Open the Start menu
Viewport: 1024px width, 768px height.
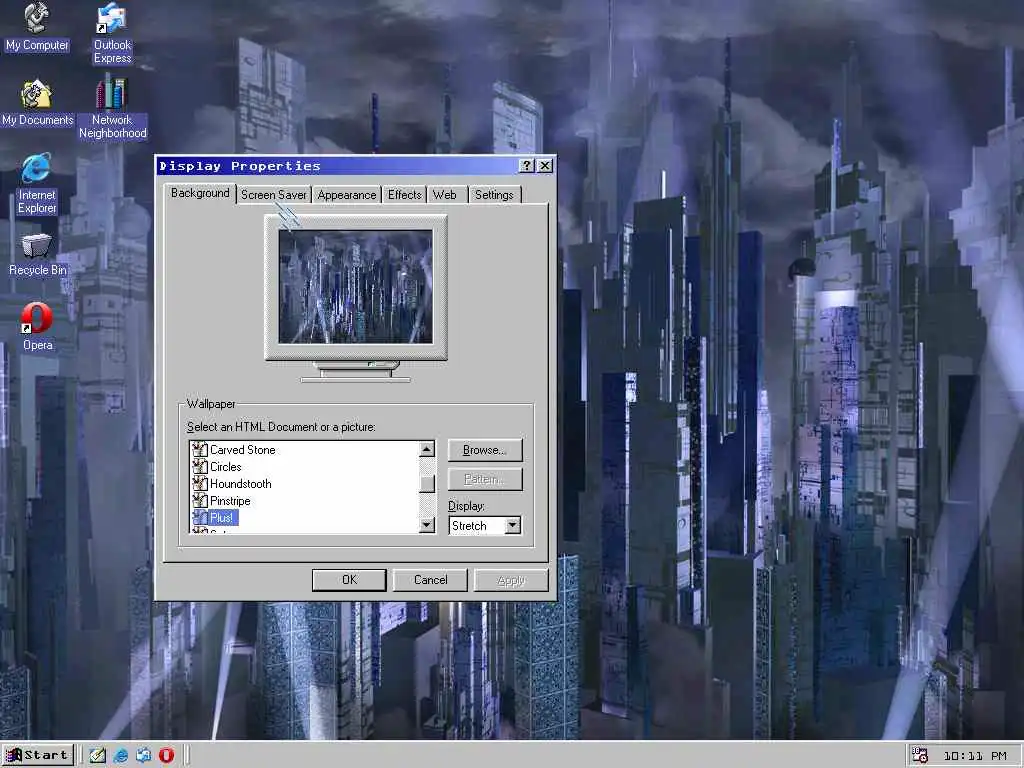click(38, 756)
